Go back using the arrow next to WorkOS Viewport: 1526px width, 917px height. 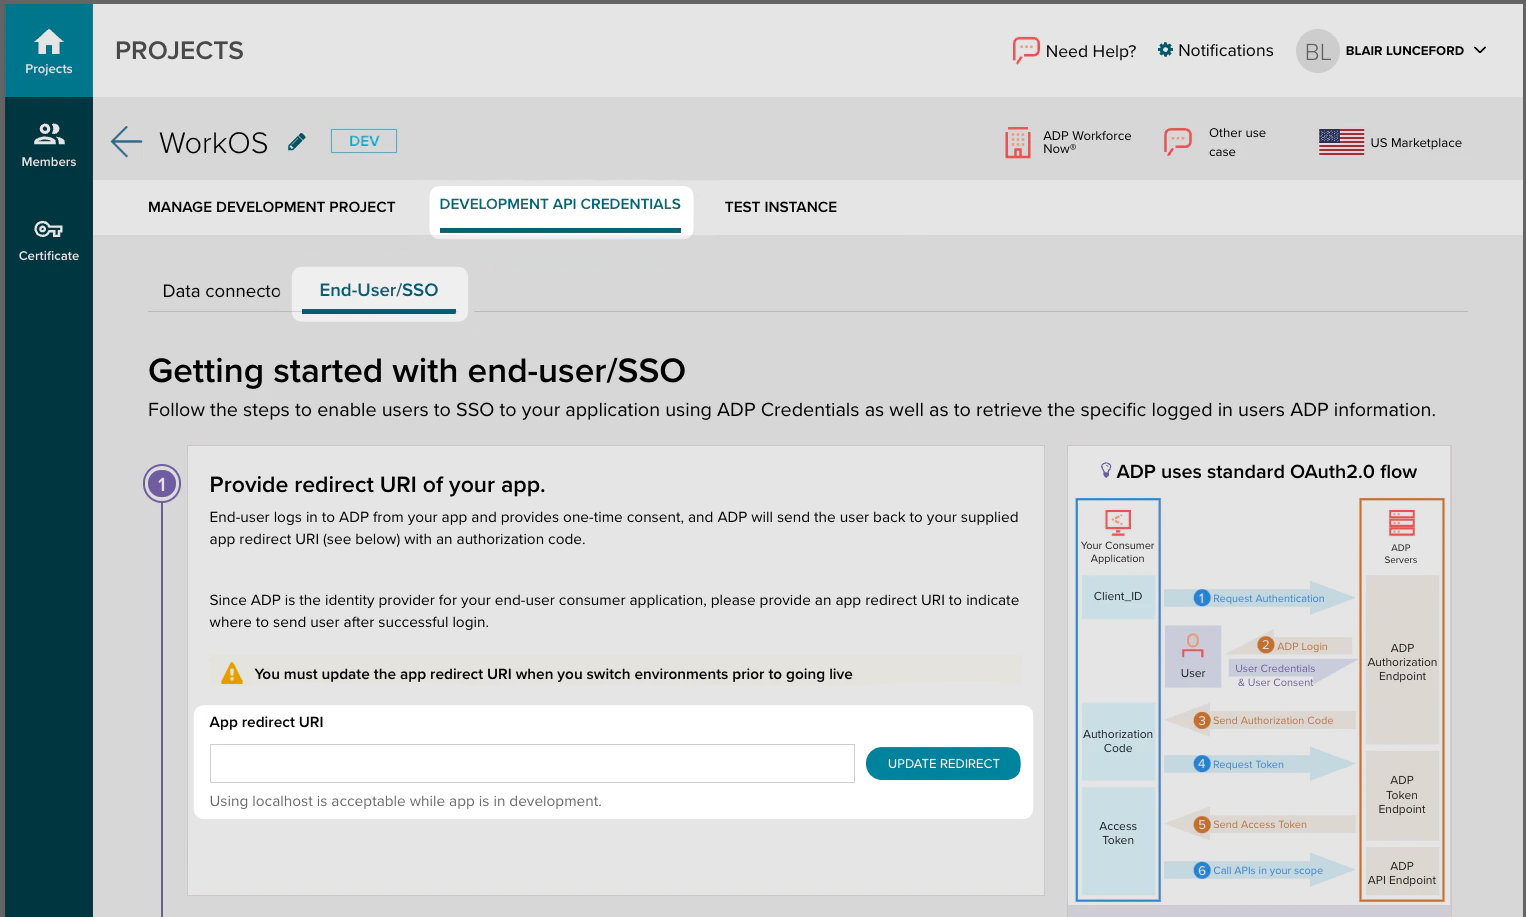point(126,141)
